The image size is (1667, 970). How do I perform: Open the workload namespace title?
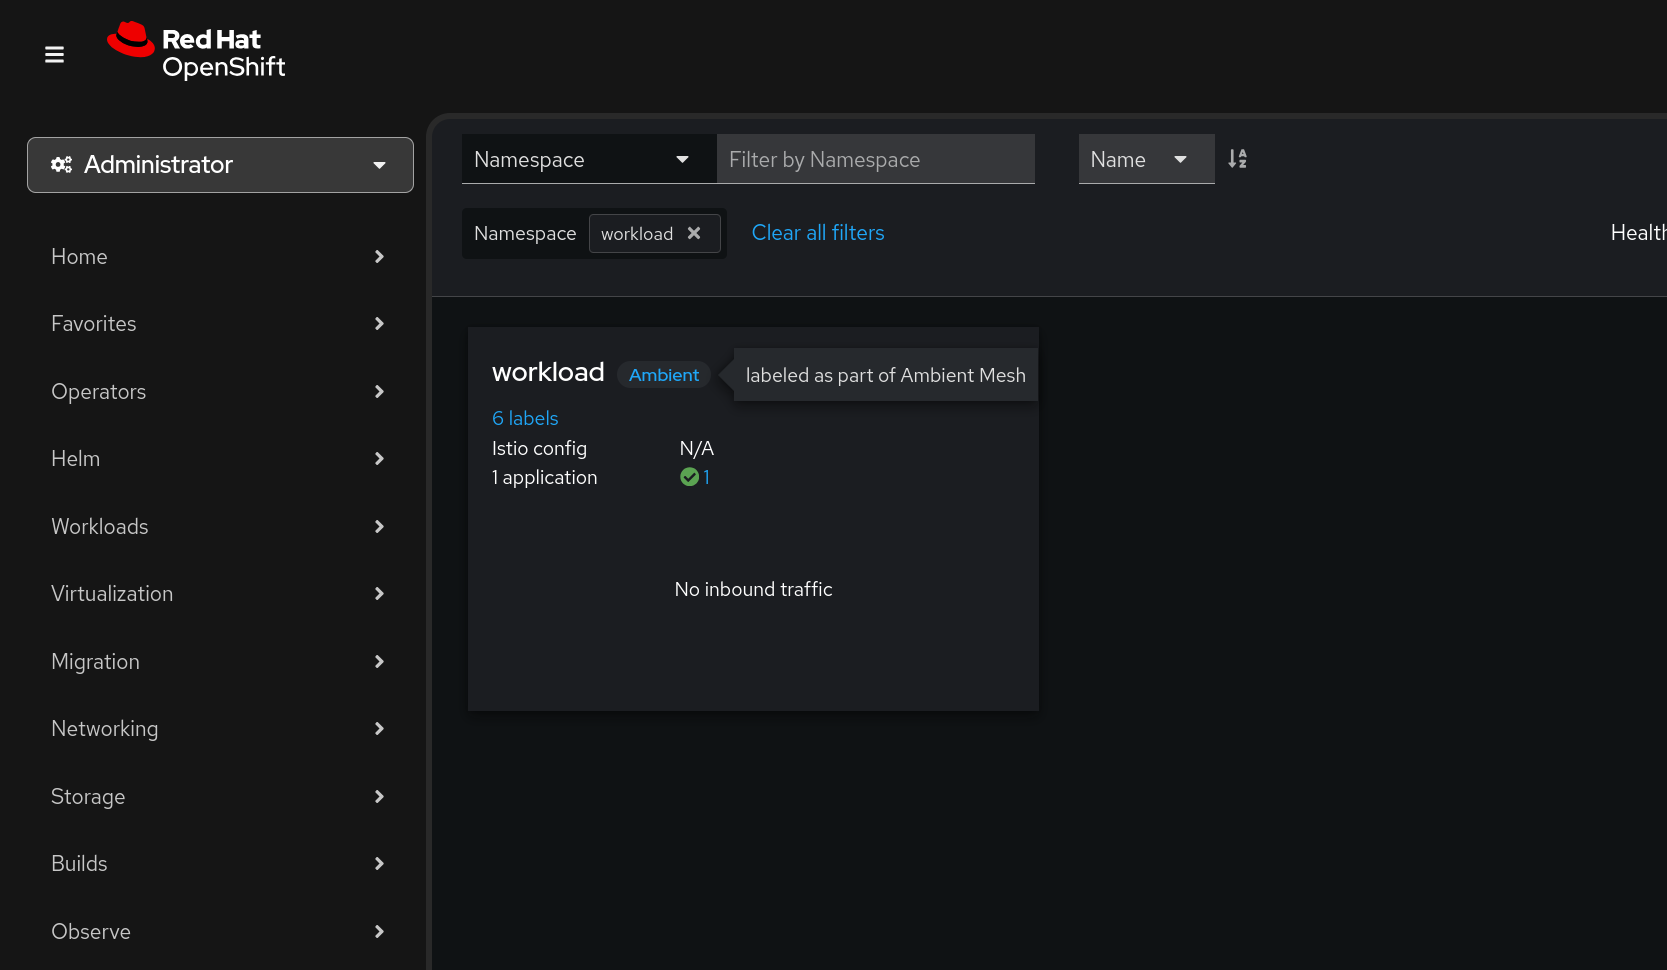click(x=548, y=372)
